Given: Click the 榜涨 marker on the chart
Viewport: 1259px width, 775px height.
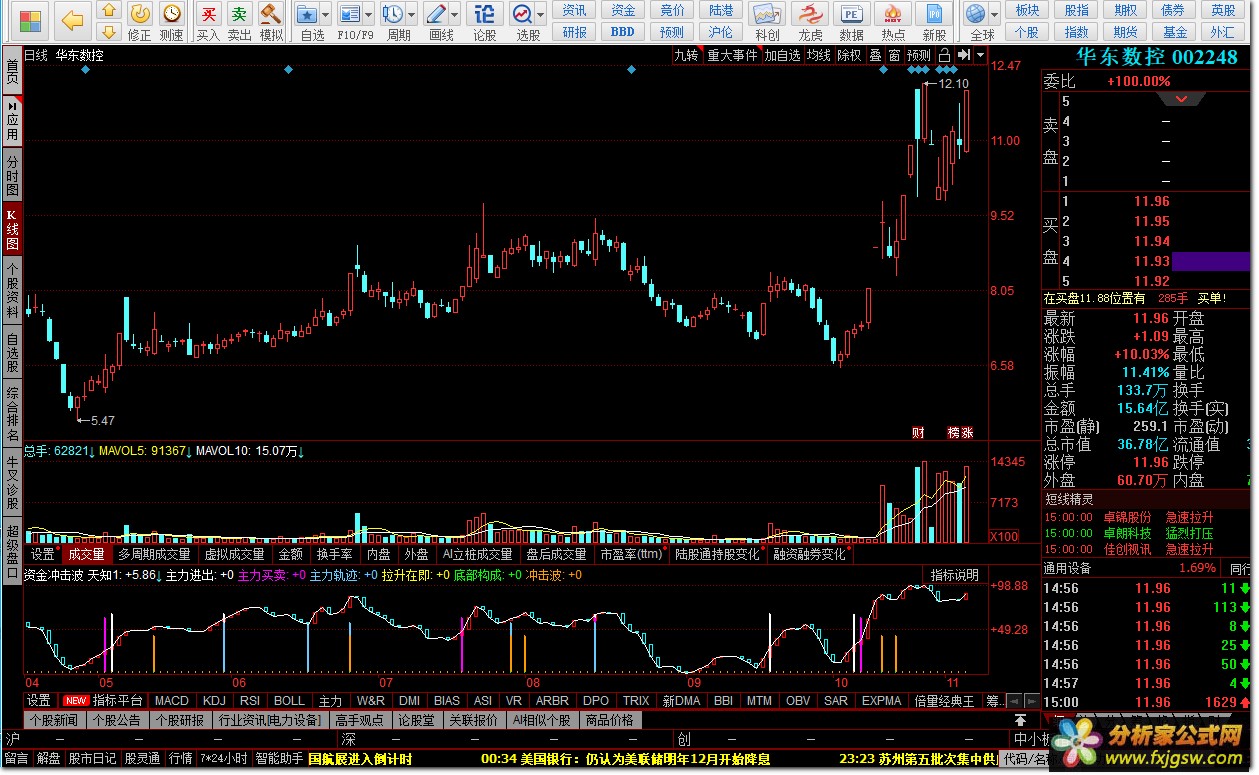Looking at the screenshot, I should pos(960,433).
